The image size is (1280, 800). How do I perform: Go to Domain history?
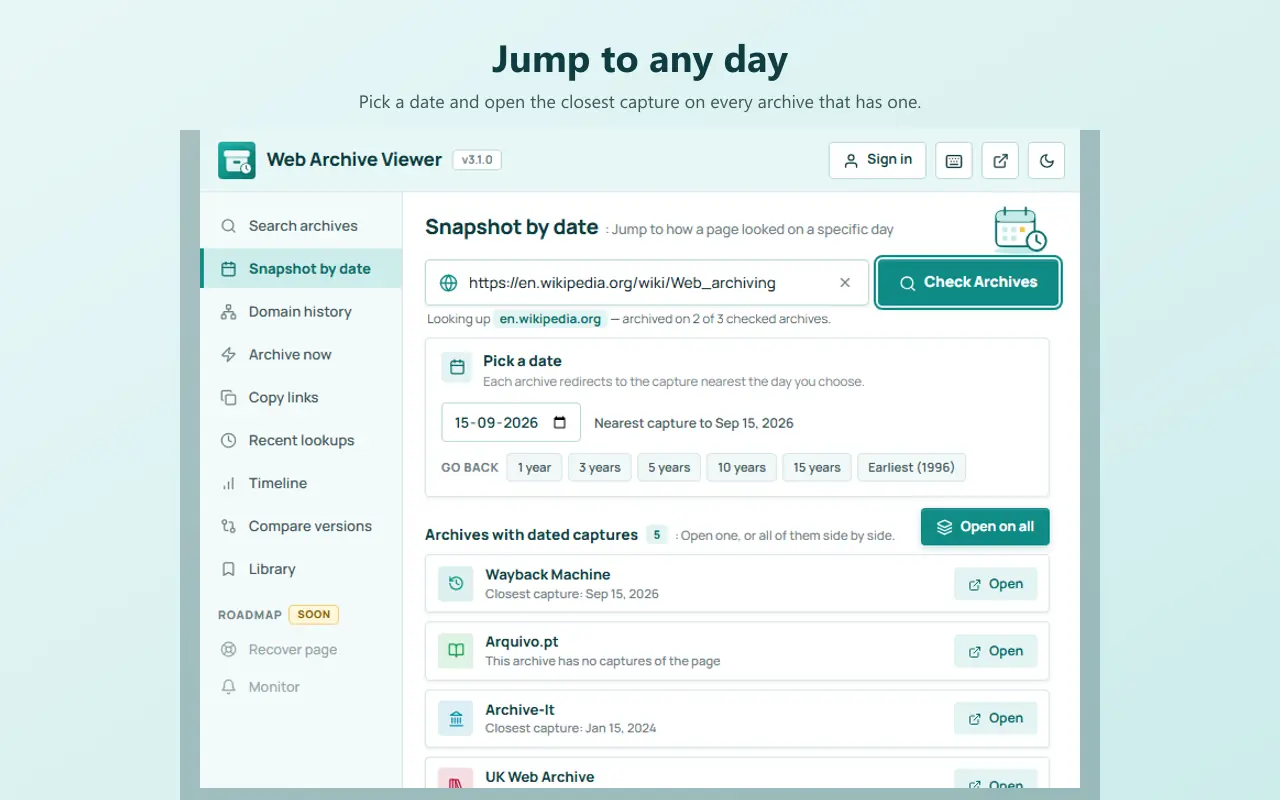point(301,312)
